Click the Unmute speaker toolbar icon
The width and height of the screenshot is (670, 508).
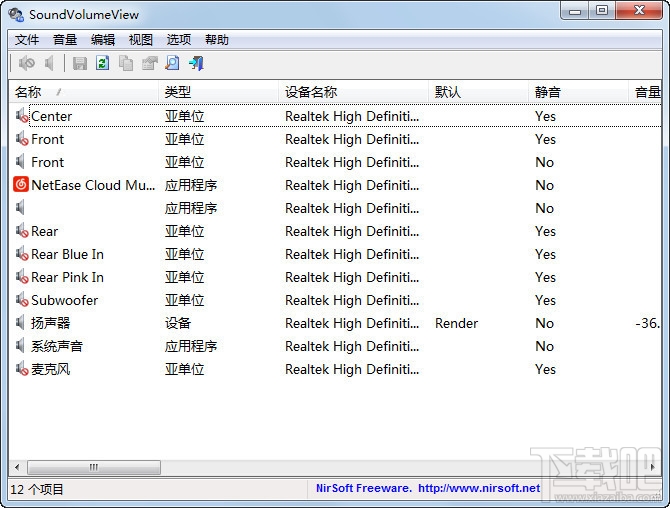point(49,64)
